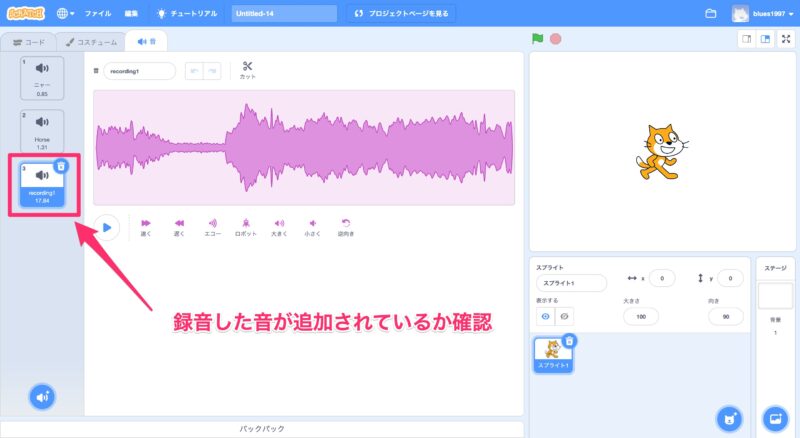Viewport: 800px width, 438px height.
Task: Select the Horse sound thumbnail
Action: pyautogui.click(x=42, y=130)
